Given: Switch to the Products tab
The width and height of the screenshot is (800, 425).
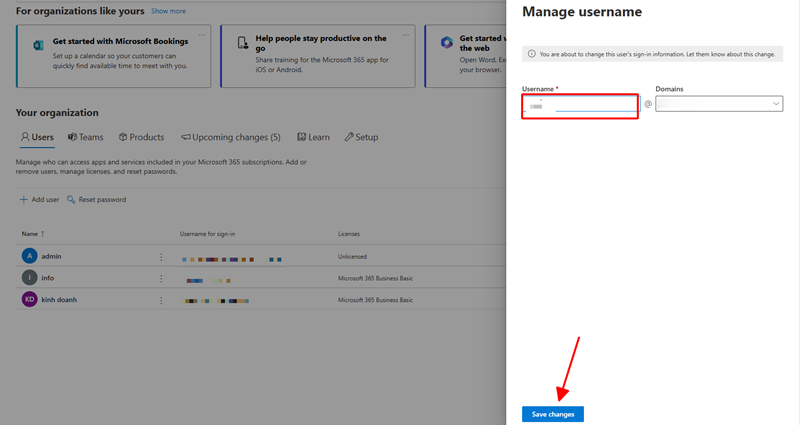Looking at the screenshot, I should (x=141, y=137).
